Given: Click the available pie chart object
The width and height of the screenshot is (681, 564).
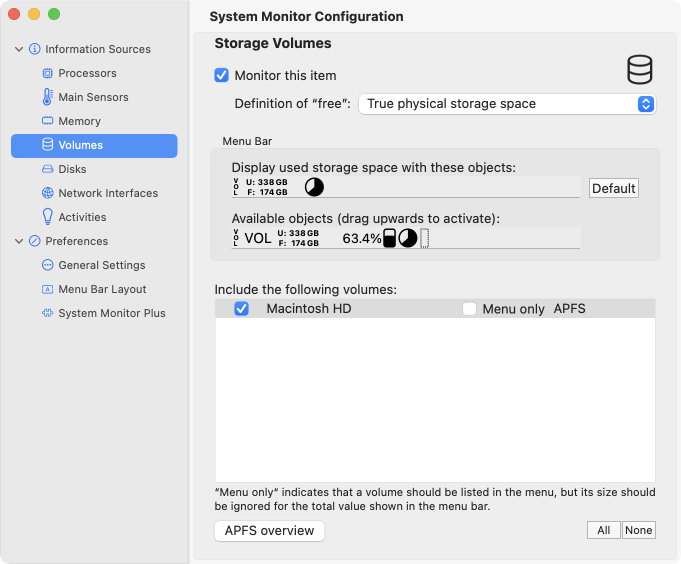Looking at the screenshot, I should (408, 238).
